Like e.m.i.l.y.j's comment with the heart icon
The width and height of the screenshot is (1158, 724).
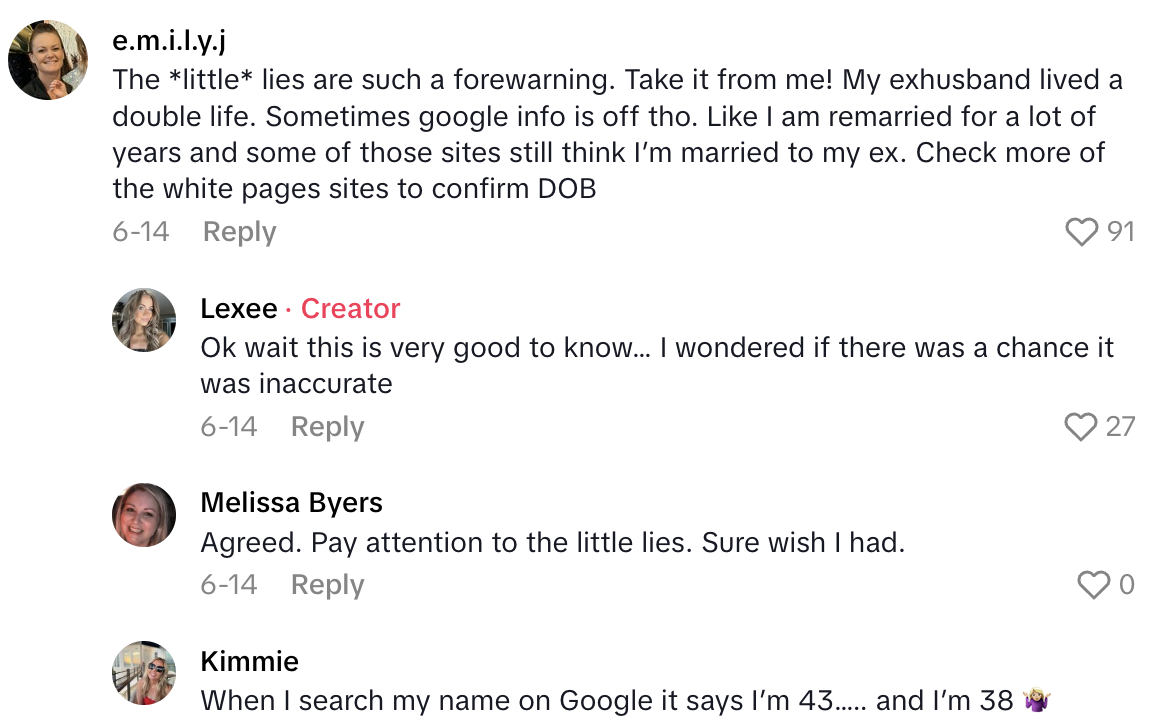coord(1081,231)
